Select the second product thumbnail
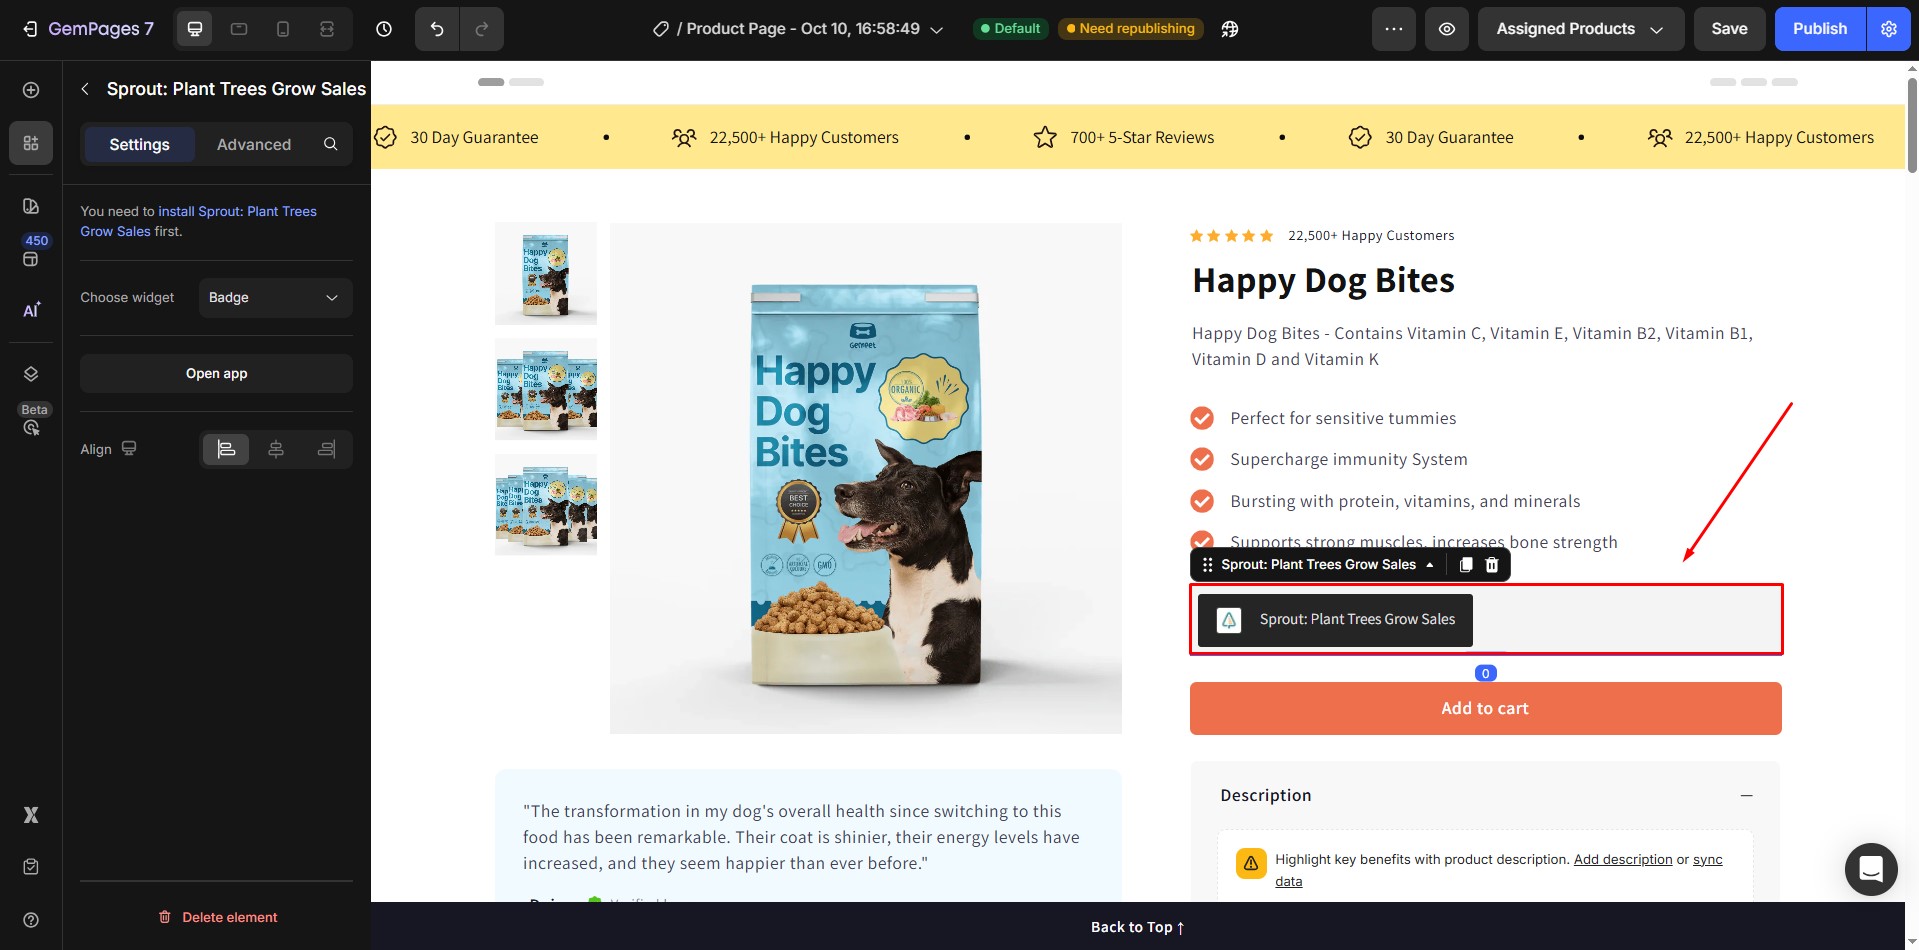The height and width of the screenshot is (950, 1919). coord(546,389)
